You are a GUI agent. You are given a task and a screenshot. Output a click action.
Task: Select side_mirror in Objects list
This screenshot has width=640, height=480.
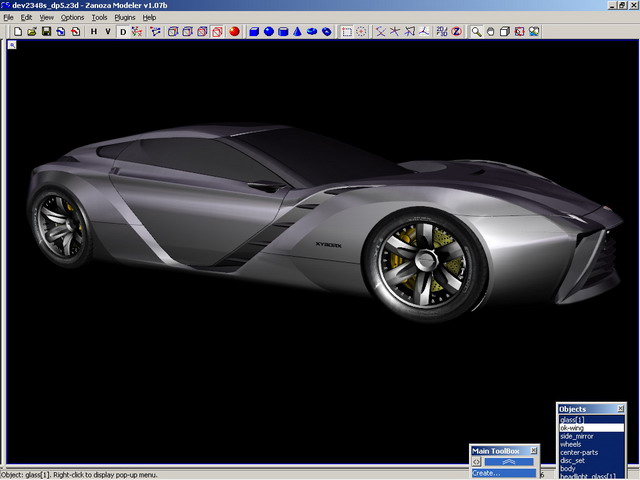578,436
